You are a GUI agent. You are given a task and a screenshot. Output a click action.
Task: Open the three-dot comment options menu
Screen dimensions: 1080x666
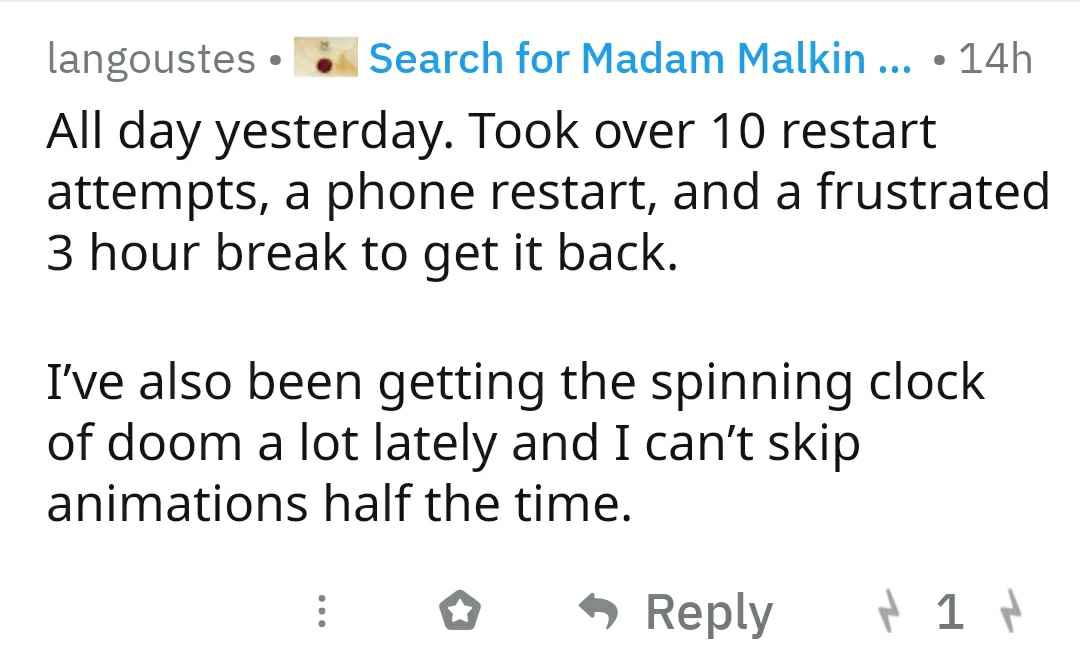coord(321,612)
